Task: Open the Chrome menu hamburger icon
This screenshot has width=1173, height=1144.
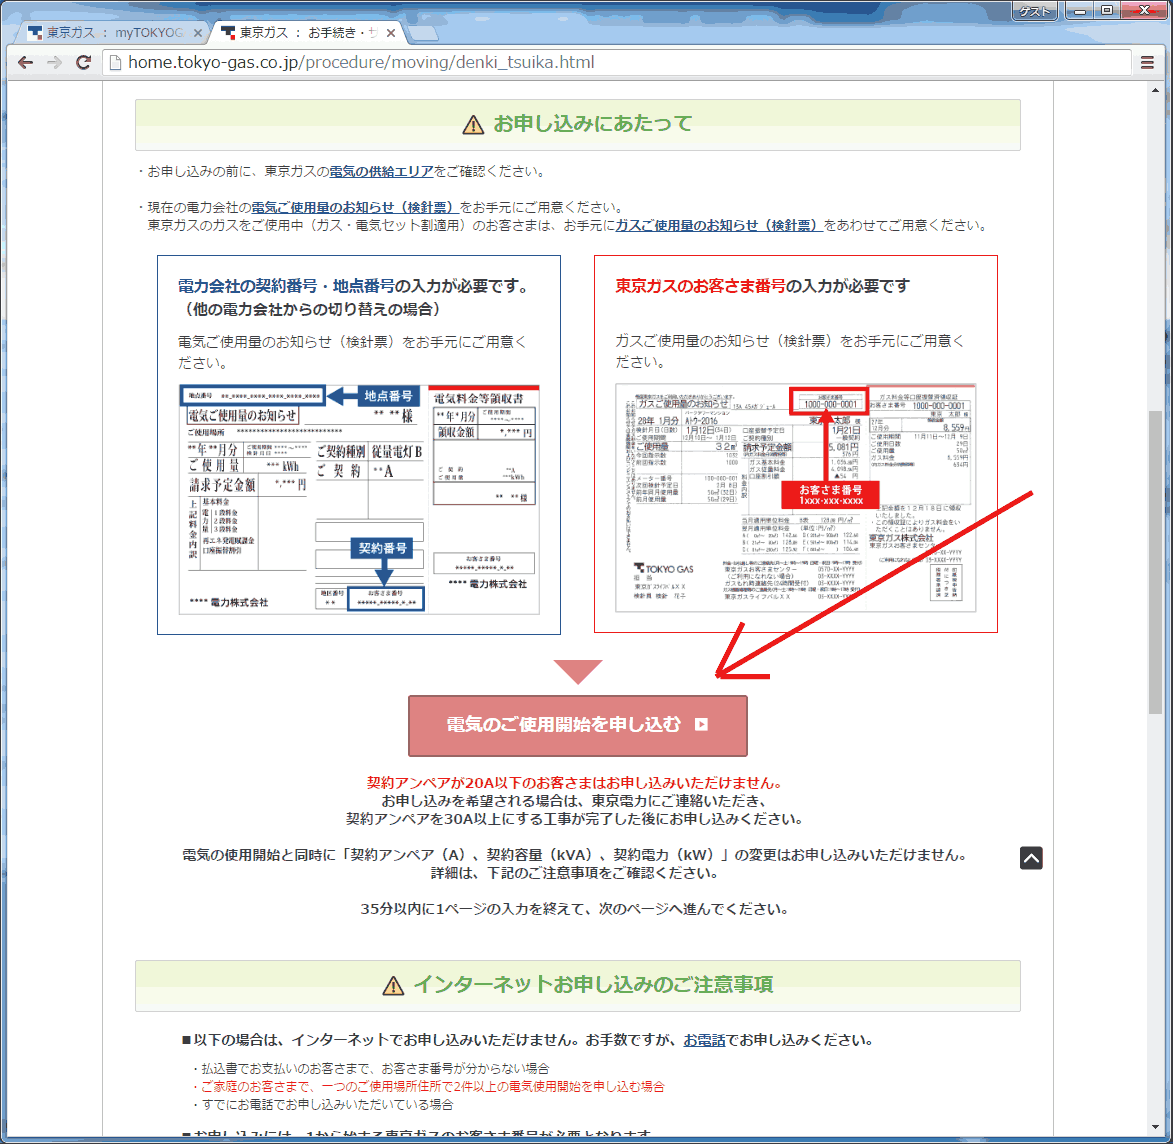Action: [1147, 63]
